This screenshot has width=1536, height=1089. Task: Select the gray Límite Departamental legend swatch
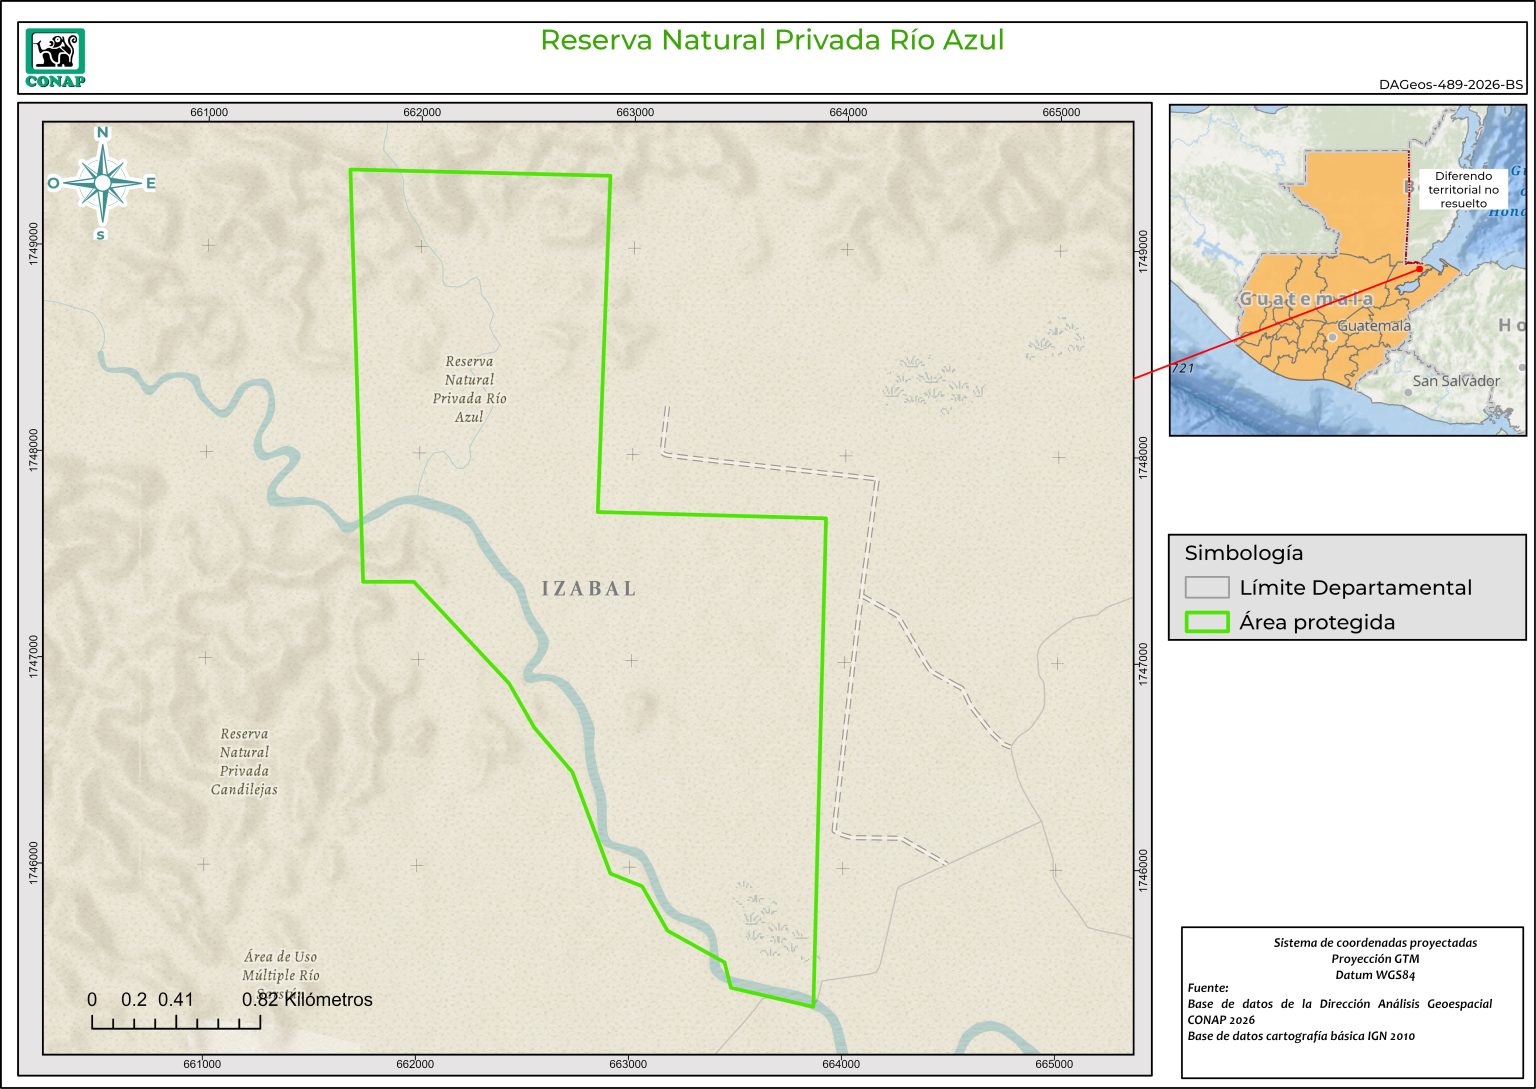click(1206, 587)
